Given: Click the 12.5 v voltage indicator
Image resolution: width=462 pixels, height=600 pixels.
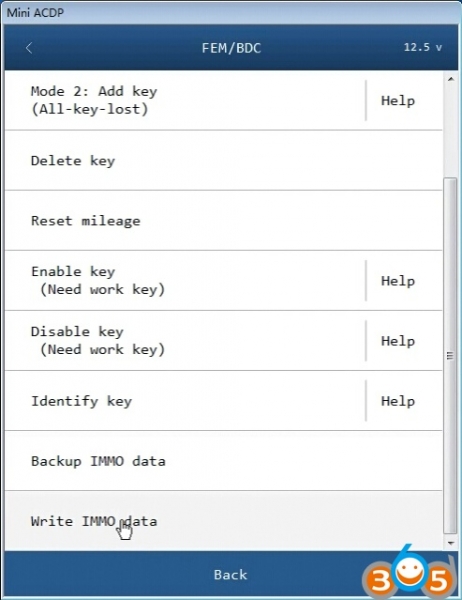Looking at the screenshot, I should click(423, 47).
